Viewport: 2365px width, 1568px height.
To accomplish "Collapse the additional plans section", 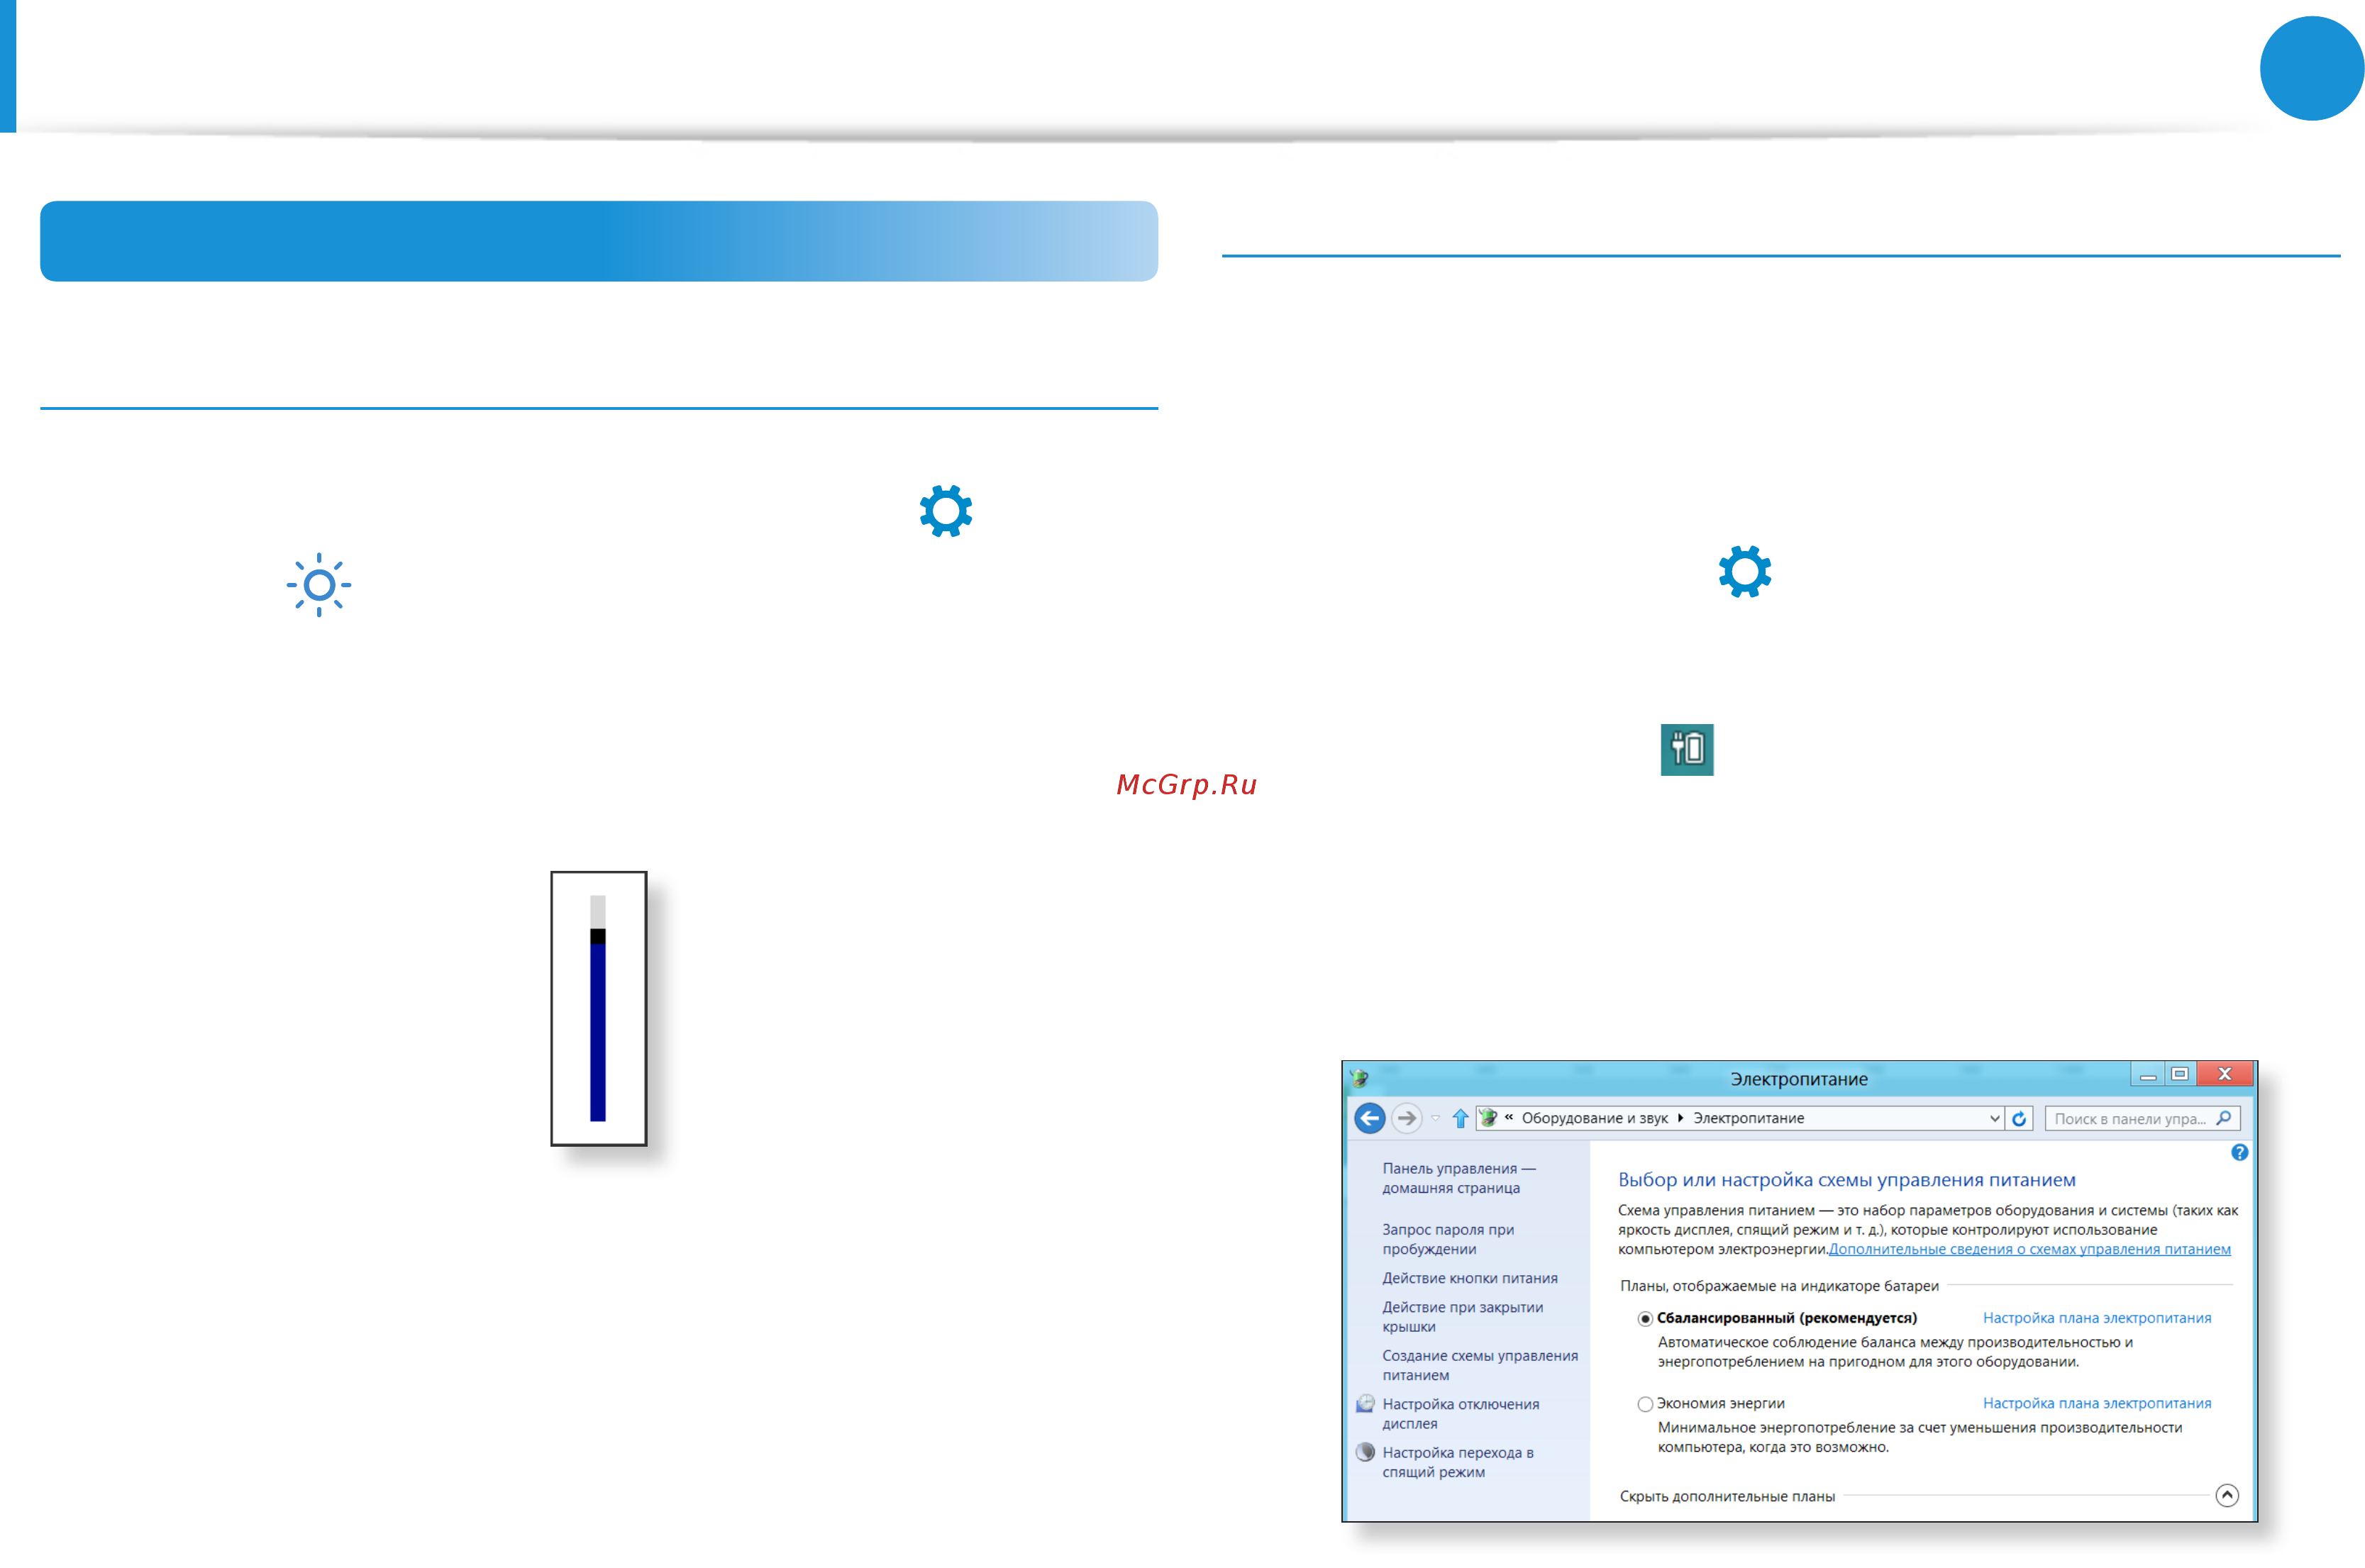I will (x=2226, y=1495).
